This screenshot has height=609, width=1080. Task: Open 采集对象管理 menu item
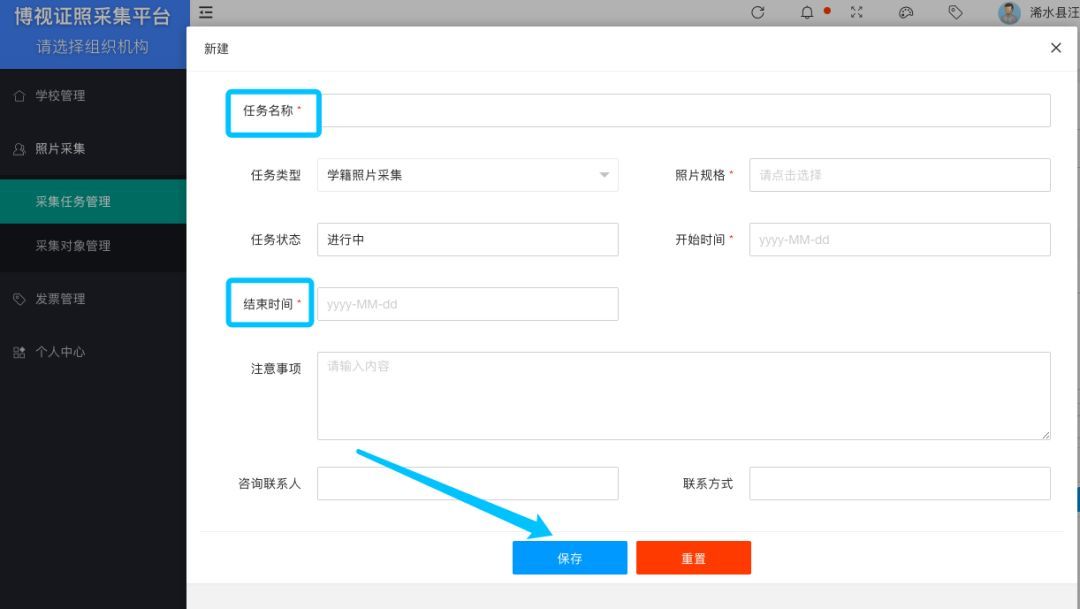[93, 246]
